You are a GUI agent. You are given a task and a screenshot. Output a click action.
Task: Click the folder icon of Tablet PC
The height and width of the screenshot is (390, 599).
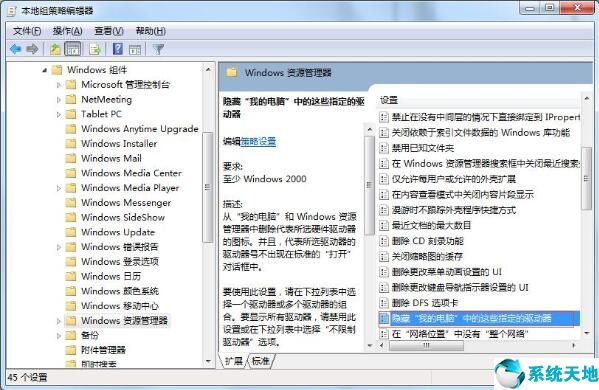click(x=71, y=114)
